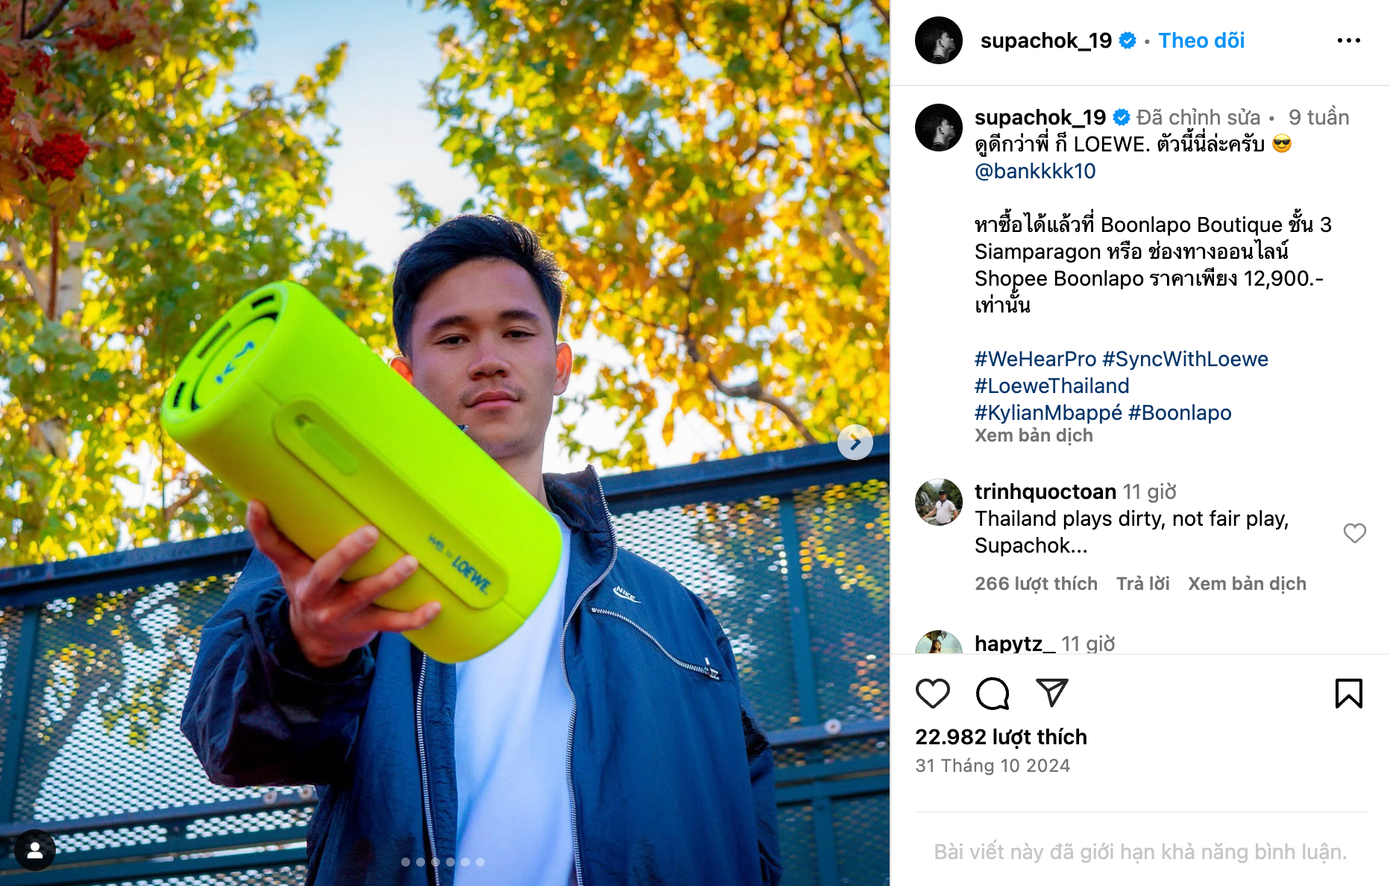Click Xem bản dịch under the caption

tap(1034, 436)
